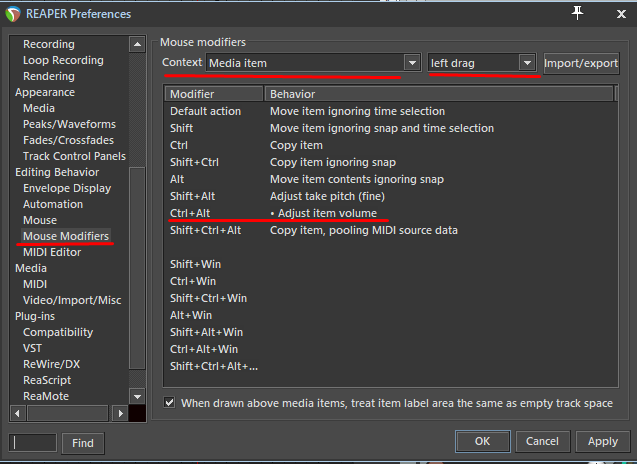Image resolution: width=637 pixels, height=464 pixels.
Task: Select the Shift+Ctrl+Alt+... modifier row
Action: click(x=390, y=366)
